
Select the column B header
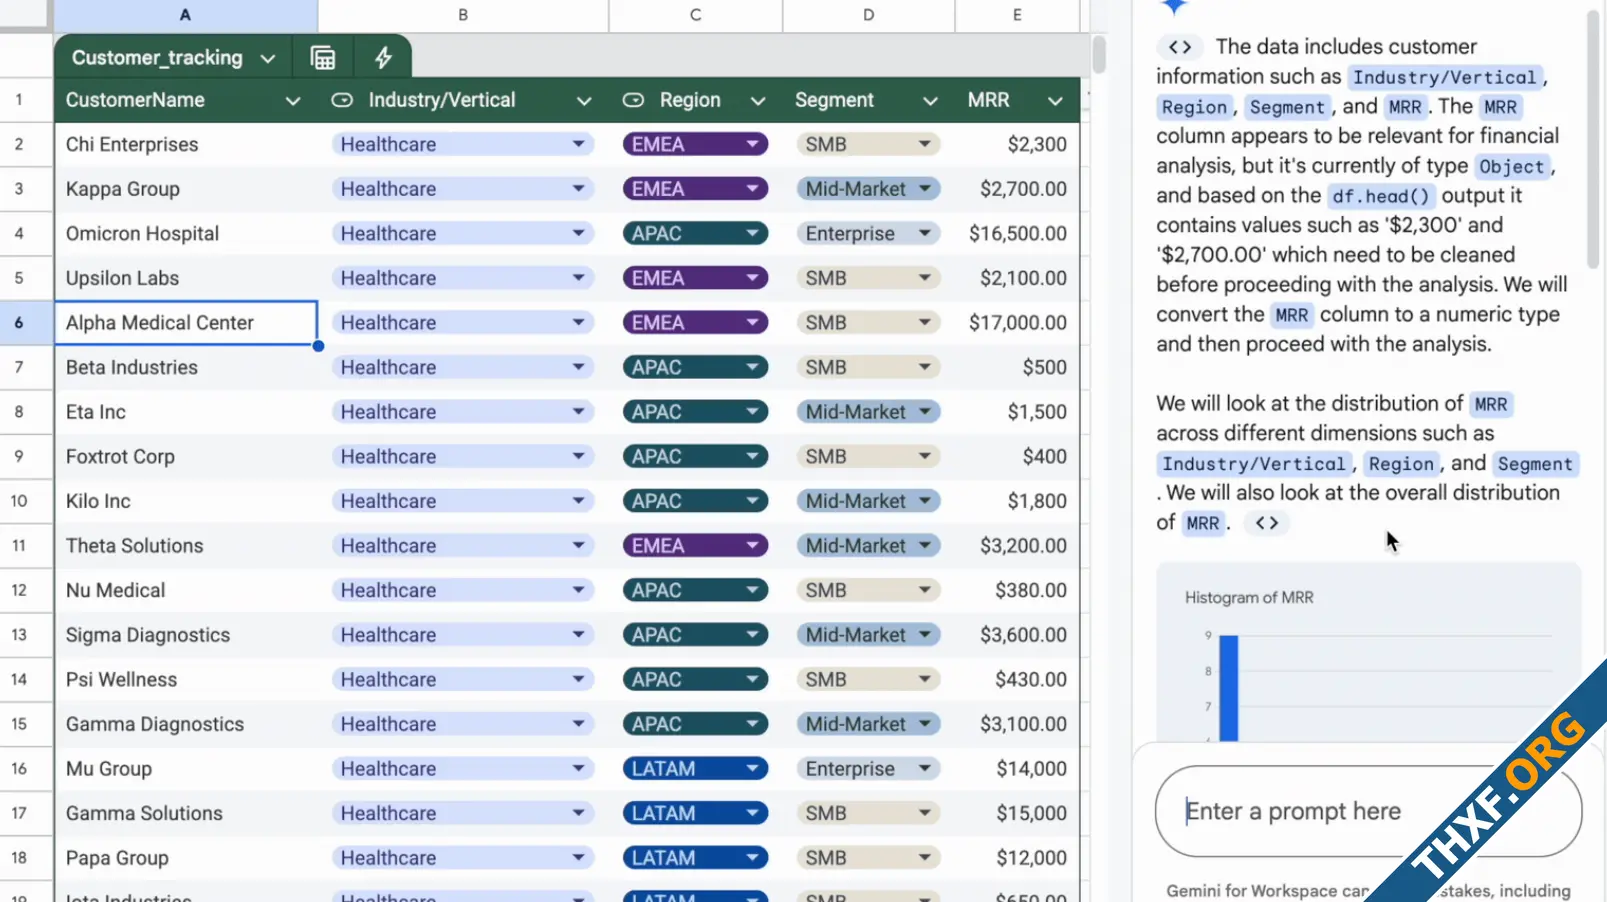click(x=462, y=15)
